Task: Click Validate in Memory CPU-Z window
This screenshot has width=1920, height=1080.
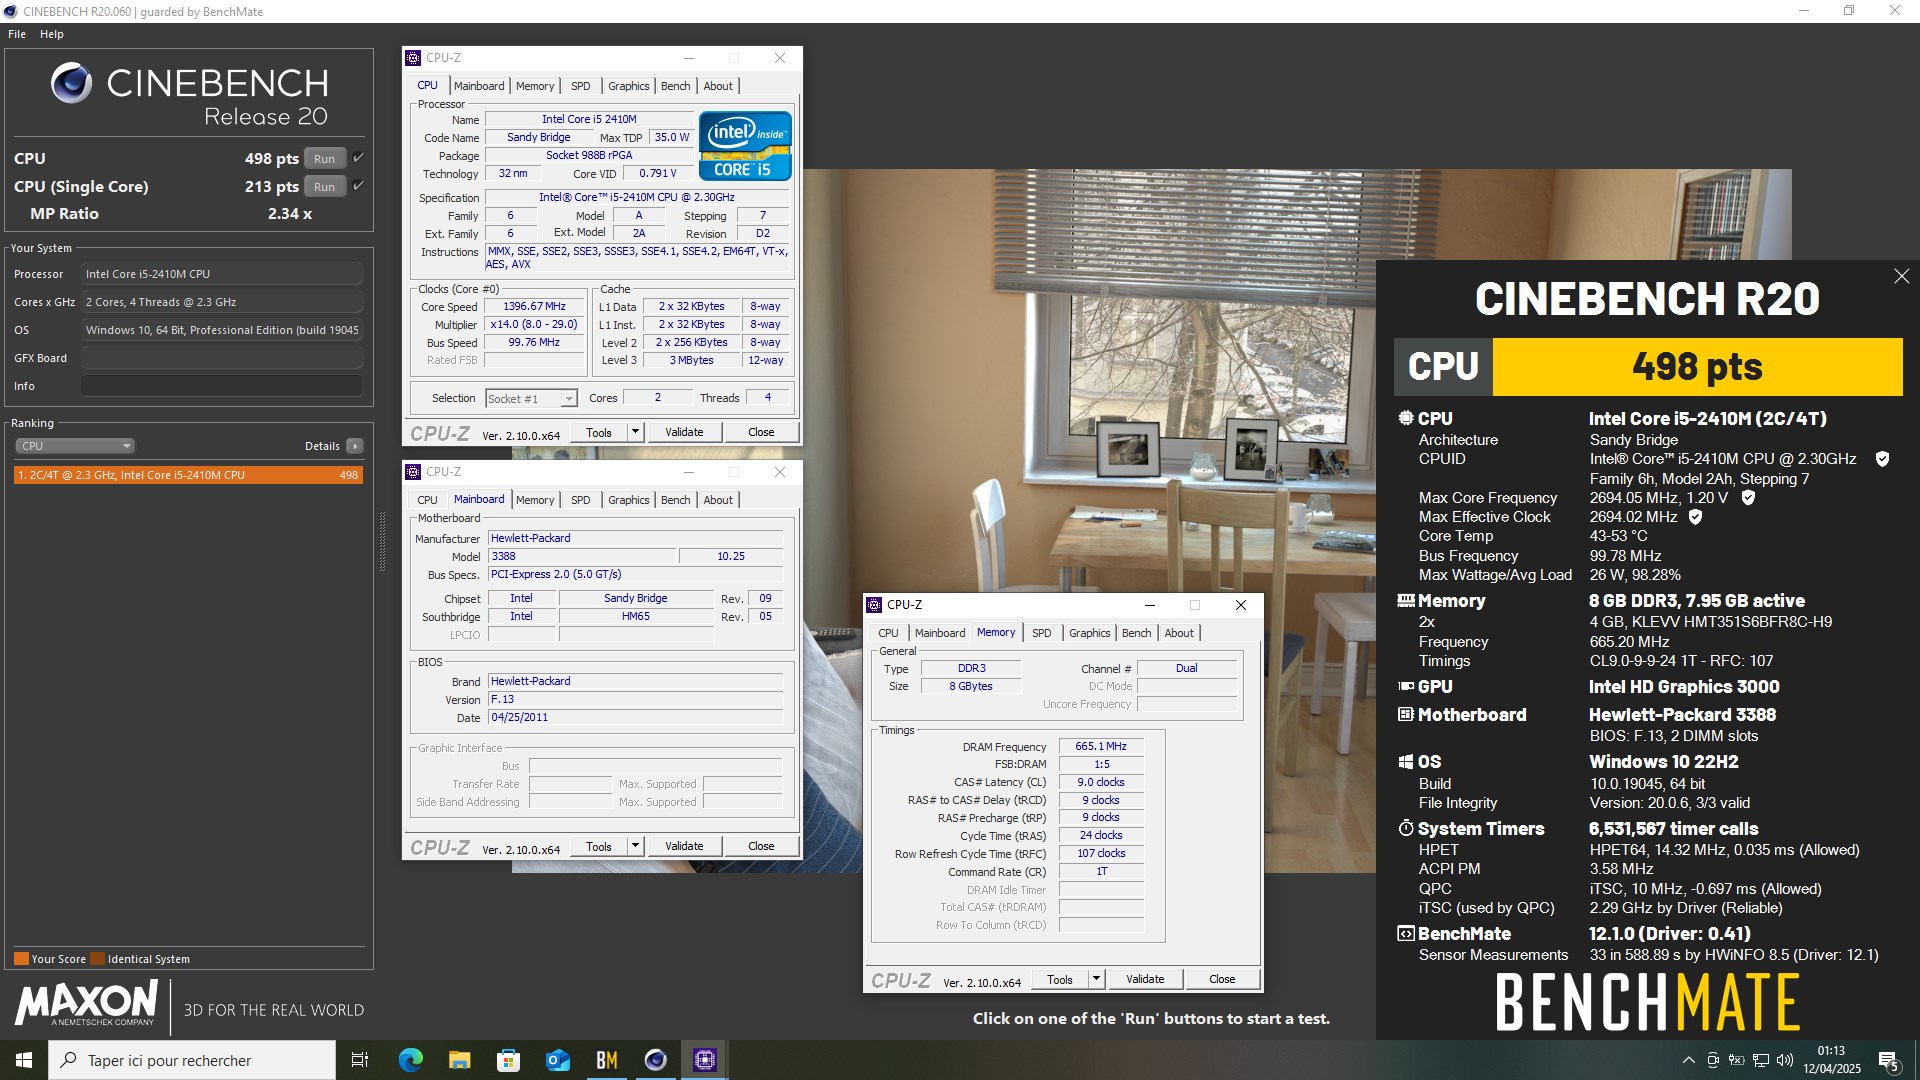Action: pyautogui.click(x=1145, y=980)
